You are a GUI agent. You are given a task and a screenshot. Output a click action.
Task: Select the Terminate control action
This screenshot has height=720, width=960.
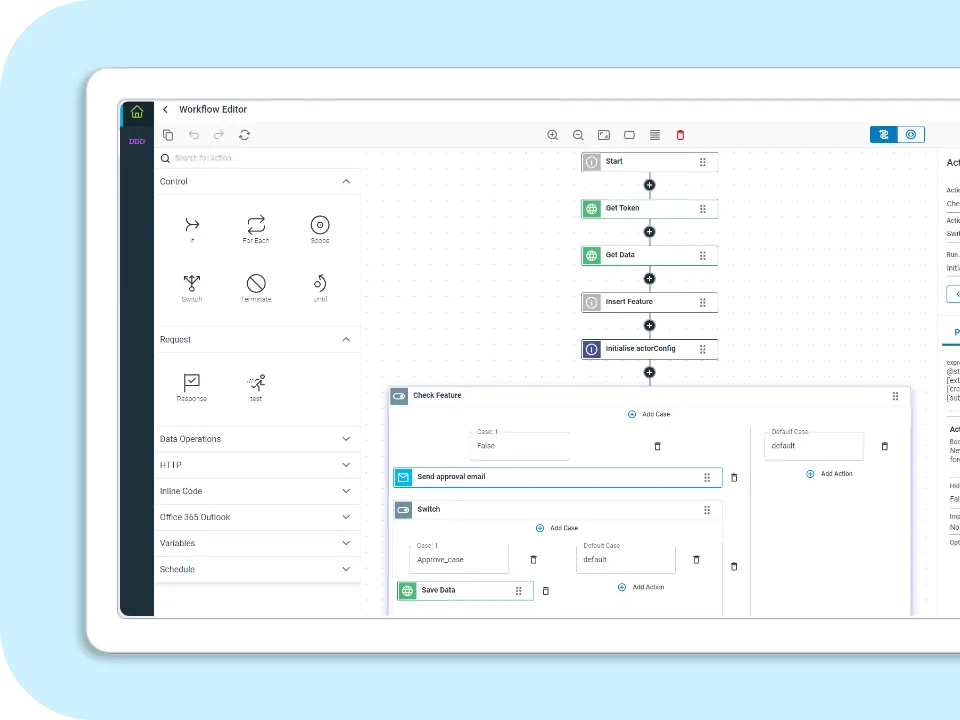click(x=256, y=287)
